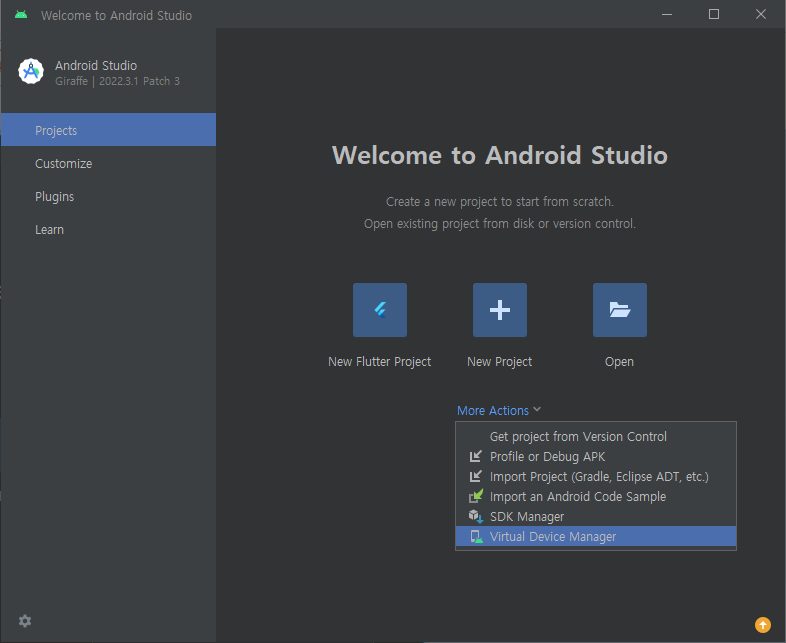Choose Import Project (Gradle, Eclipse ADT, etc.)
Image resolution: width=786 pixels, height=643 pixels.
(x=596, y=477)
